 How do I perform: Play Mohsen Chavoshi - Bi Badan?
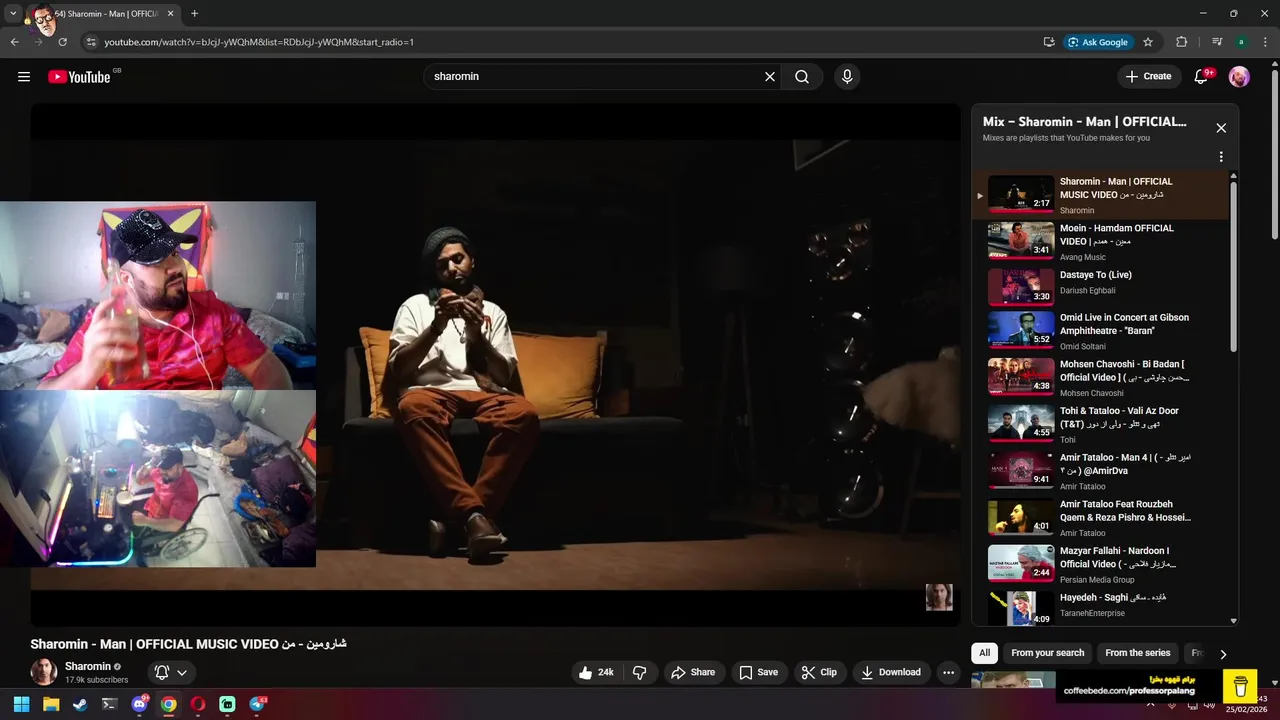1100,378
